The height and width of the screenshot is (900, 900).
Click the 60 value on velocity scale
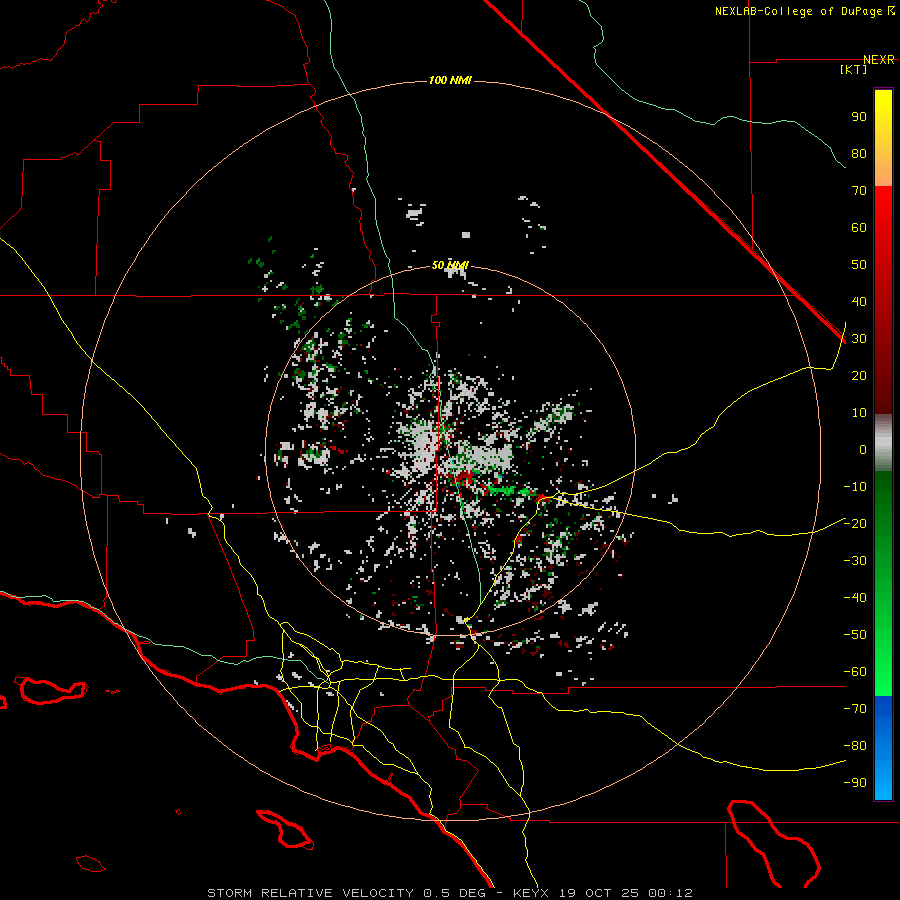(x=859, y=228)
